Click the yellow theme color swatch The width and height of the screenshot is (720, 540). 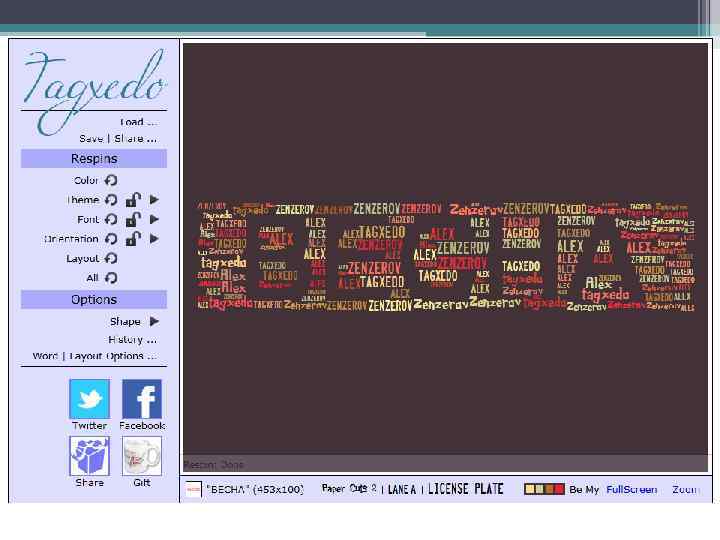pyautogui.click(x=529, y=489)
